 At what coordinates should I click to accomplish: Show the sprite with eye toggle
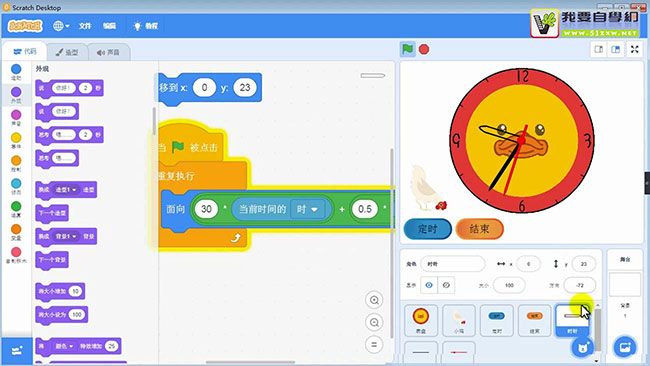pos(429,285)
